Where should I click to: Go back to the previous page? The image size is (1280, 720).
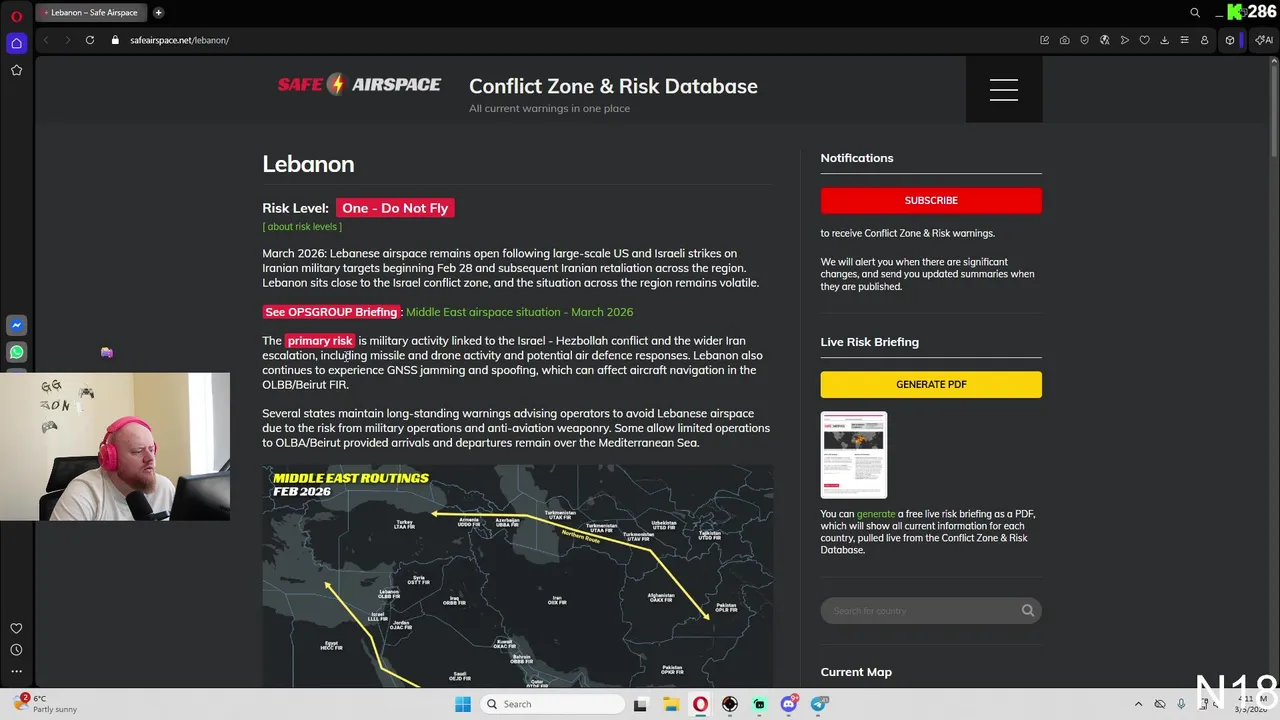(46, 40)
